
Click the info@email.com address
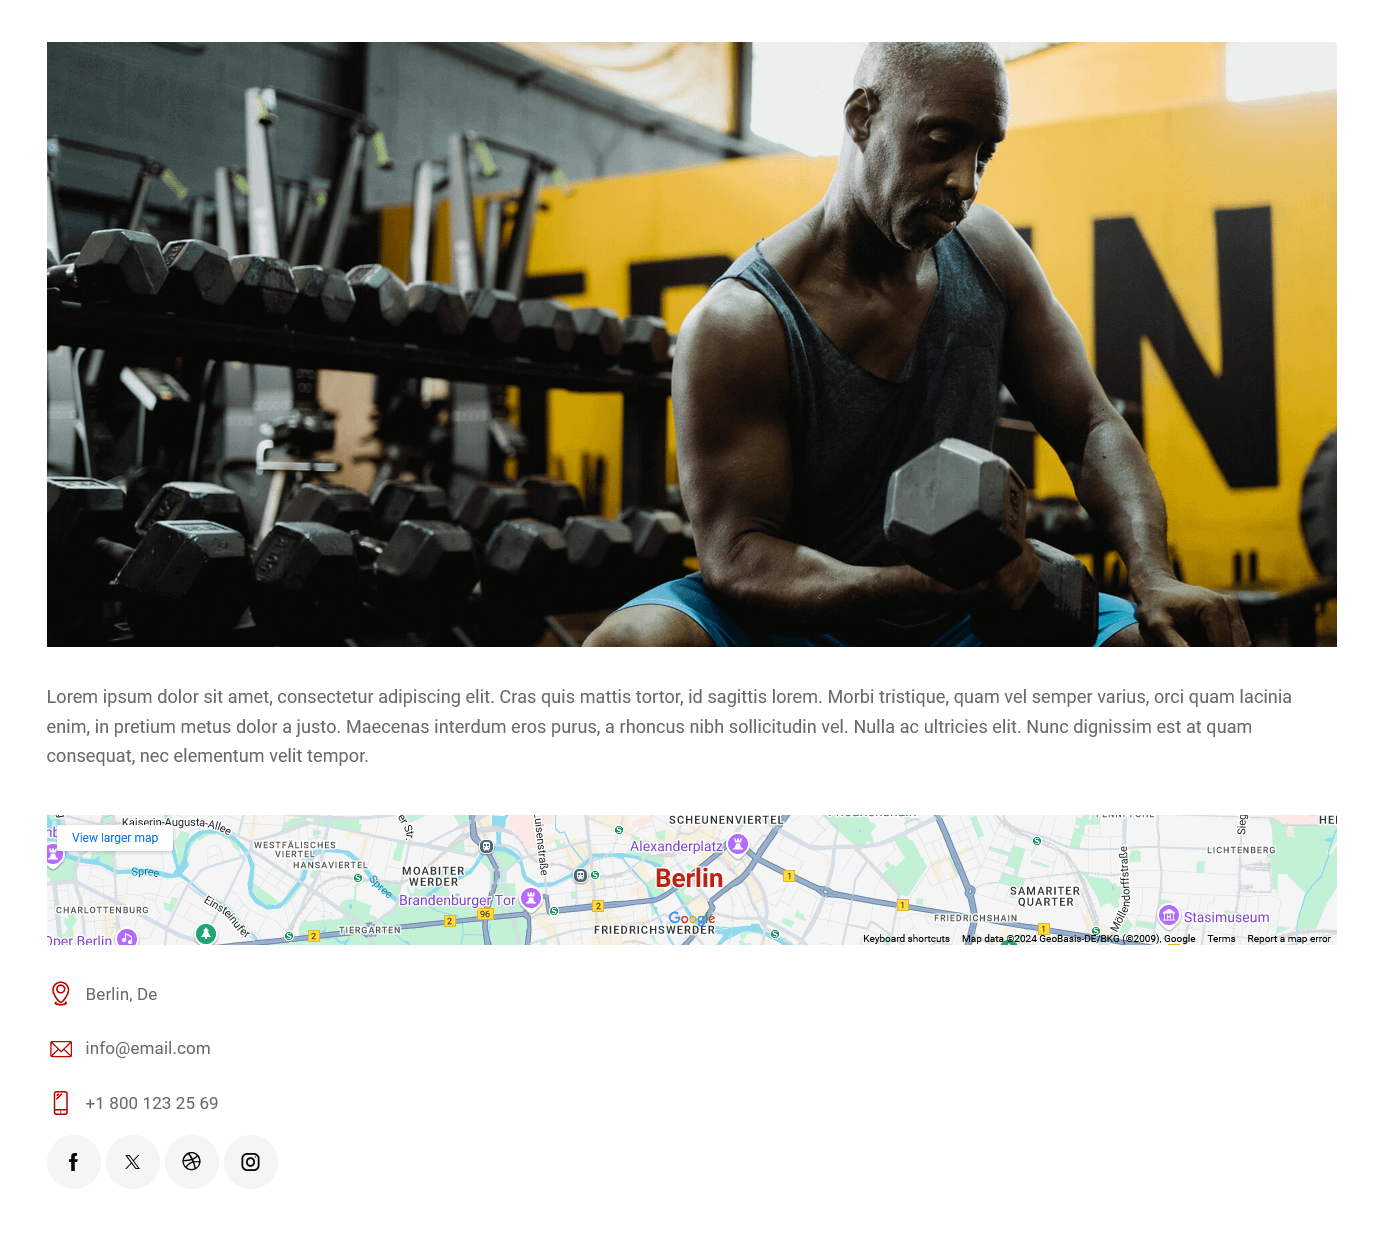tap(148, 1048)
